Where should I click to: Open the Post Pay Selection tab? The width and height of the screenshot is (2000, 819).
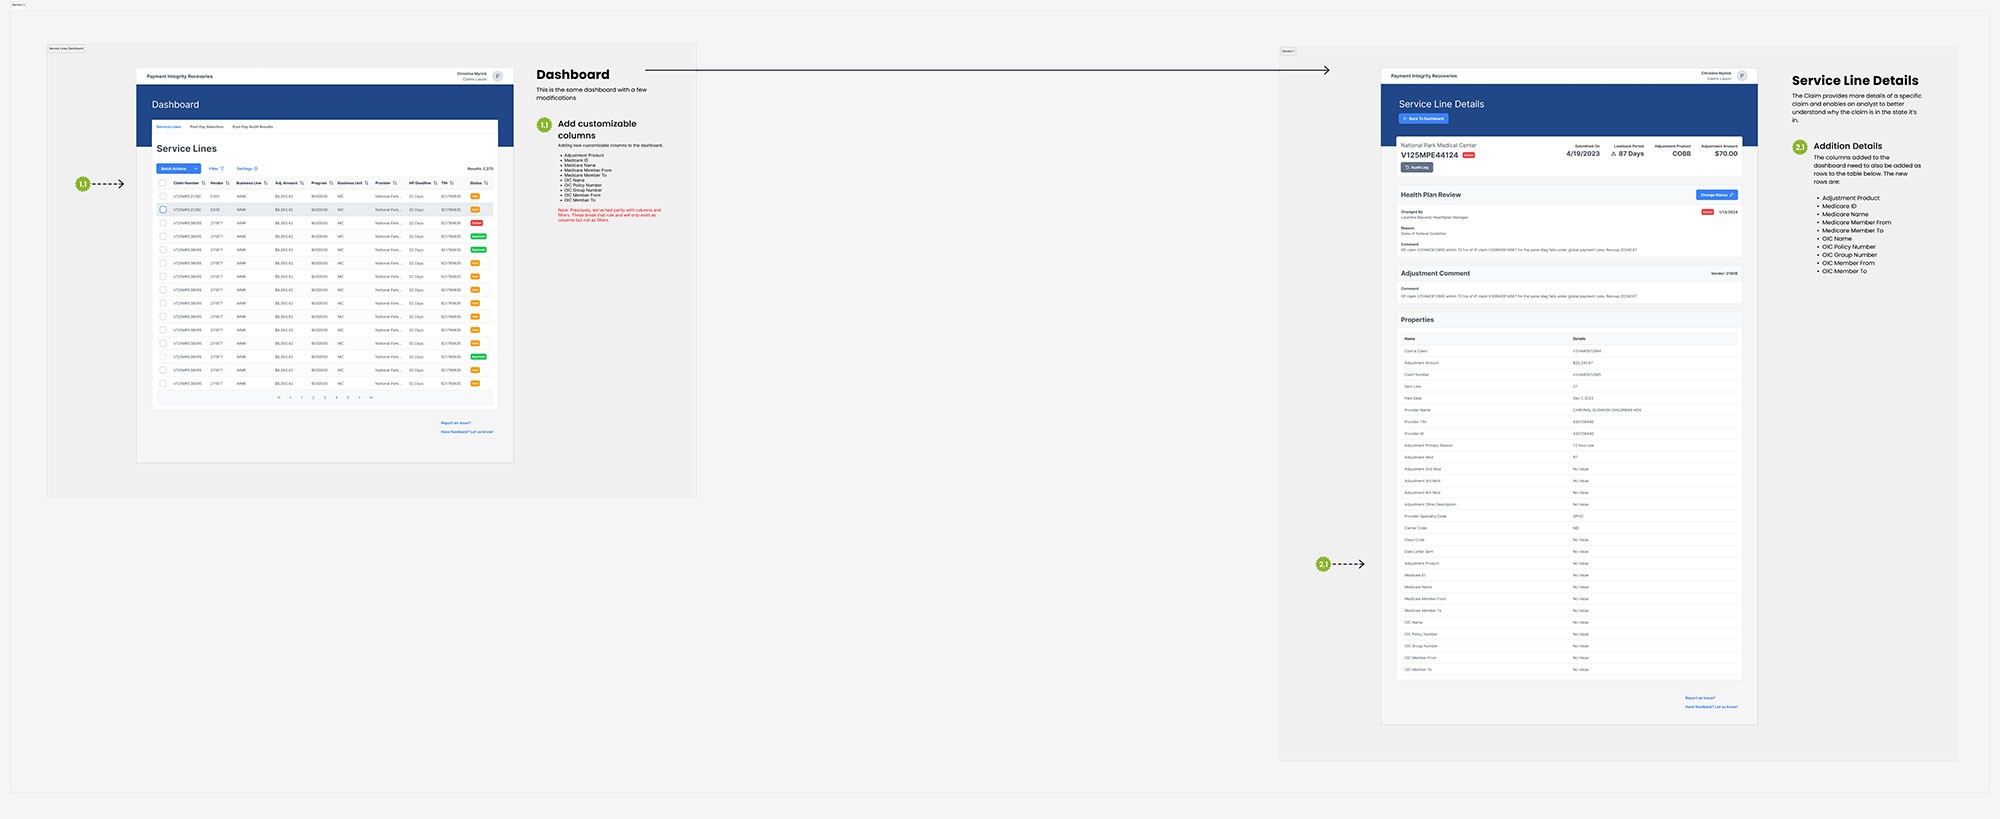tap(207, 127)
